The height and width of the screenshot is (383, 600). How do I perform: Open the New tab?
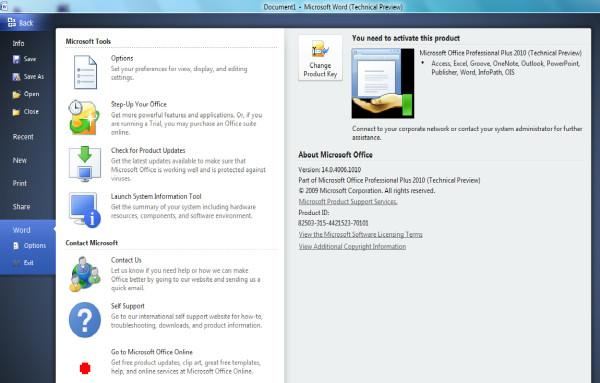coord(20,160)
